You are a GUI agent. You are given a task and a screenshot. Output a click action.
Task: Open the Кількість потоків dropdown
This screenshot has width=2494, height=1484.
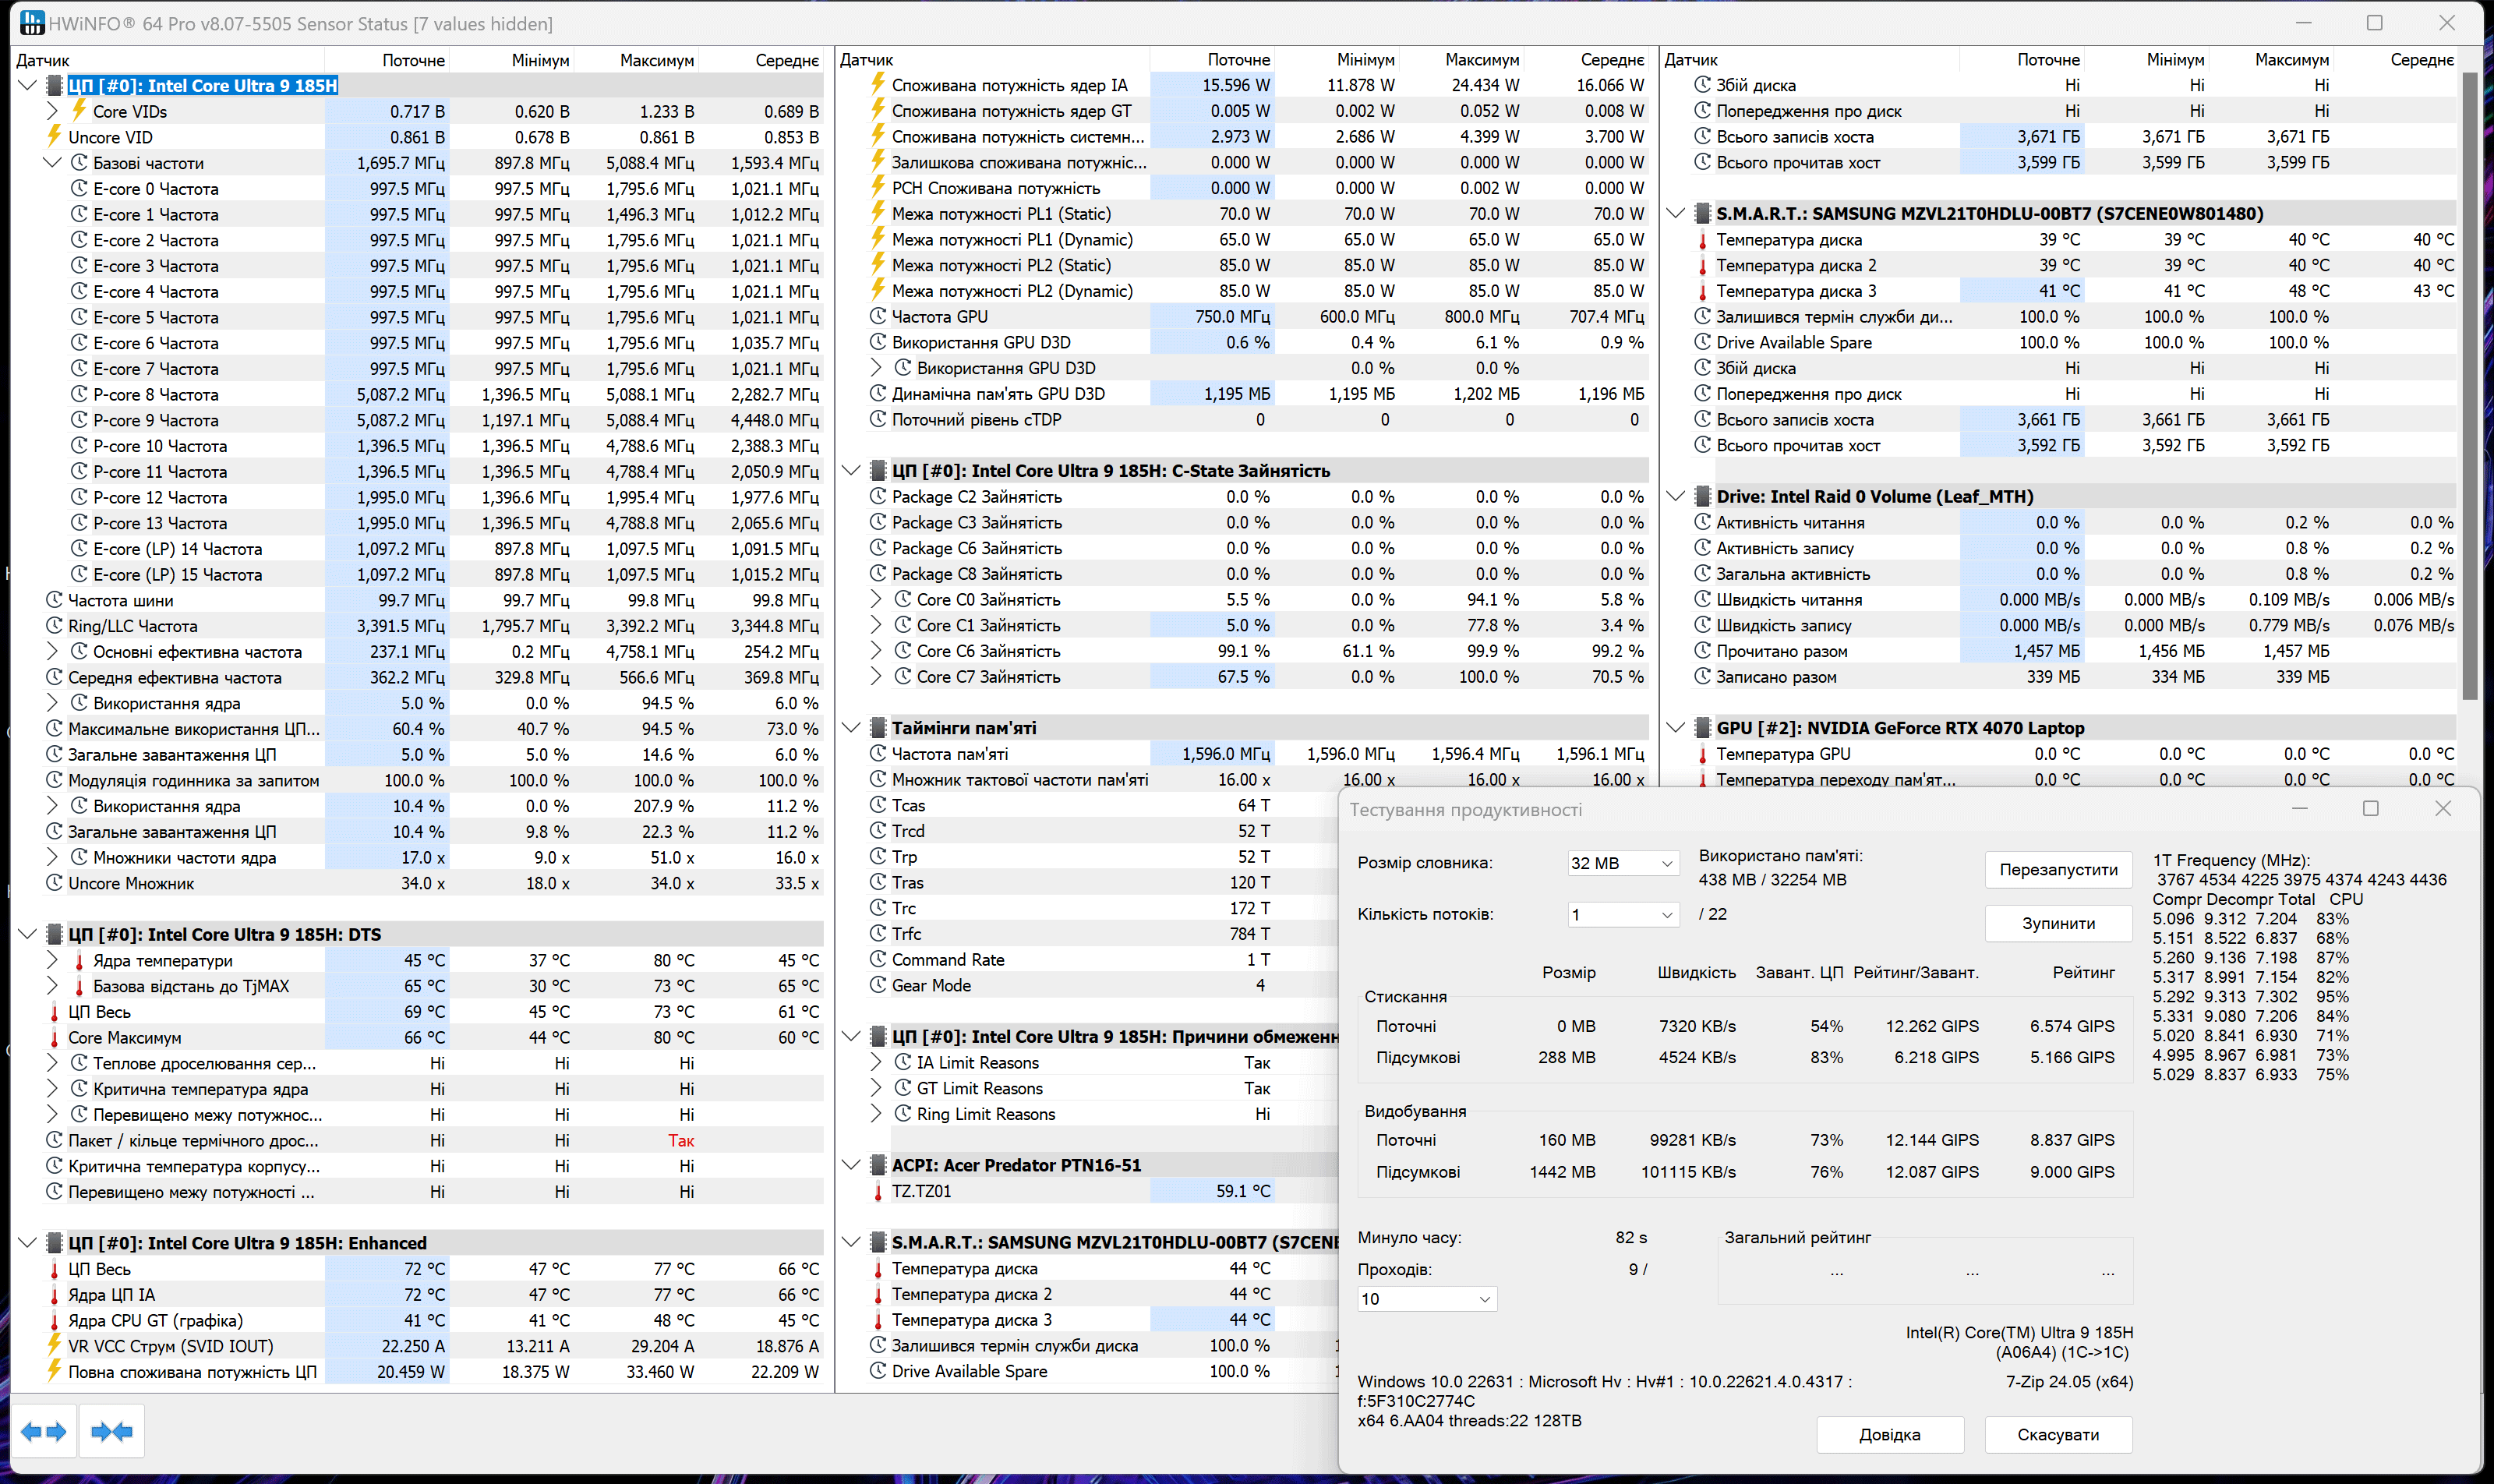pyautogui.click(x=1622, y=914)
